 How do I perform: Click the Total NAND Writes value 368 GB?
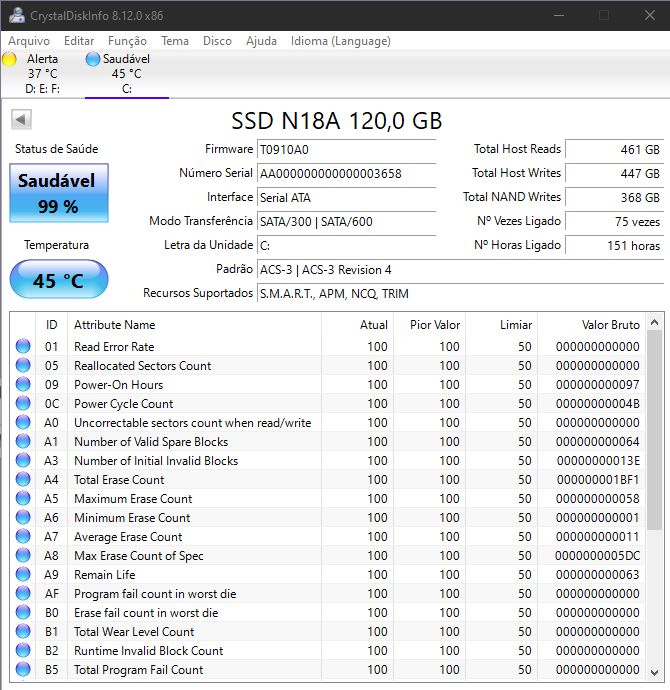pyautogui.click(x=615, y=198)
